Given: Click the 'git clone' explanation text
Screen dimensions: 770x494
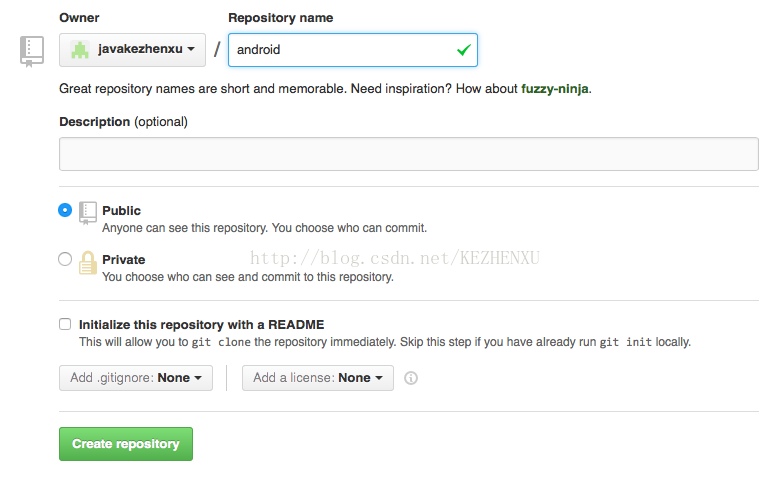Looking at the screenshot, I should [385, 342].
